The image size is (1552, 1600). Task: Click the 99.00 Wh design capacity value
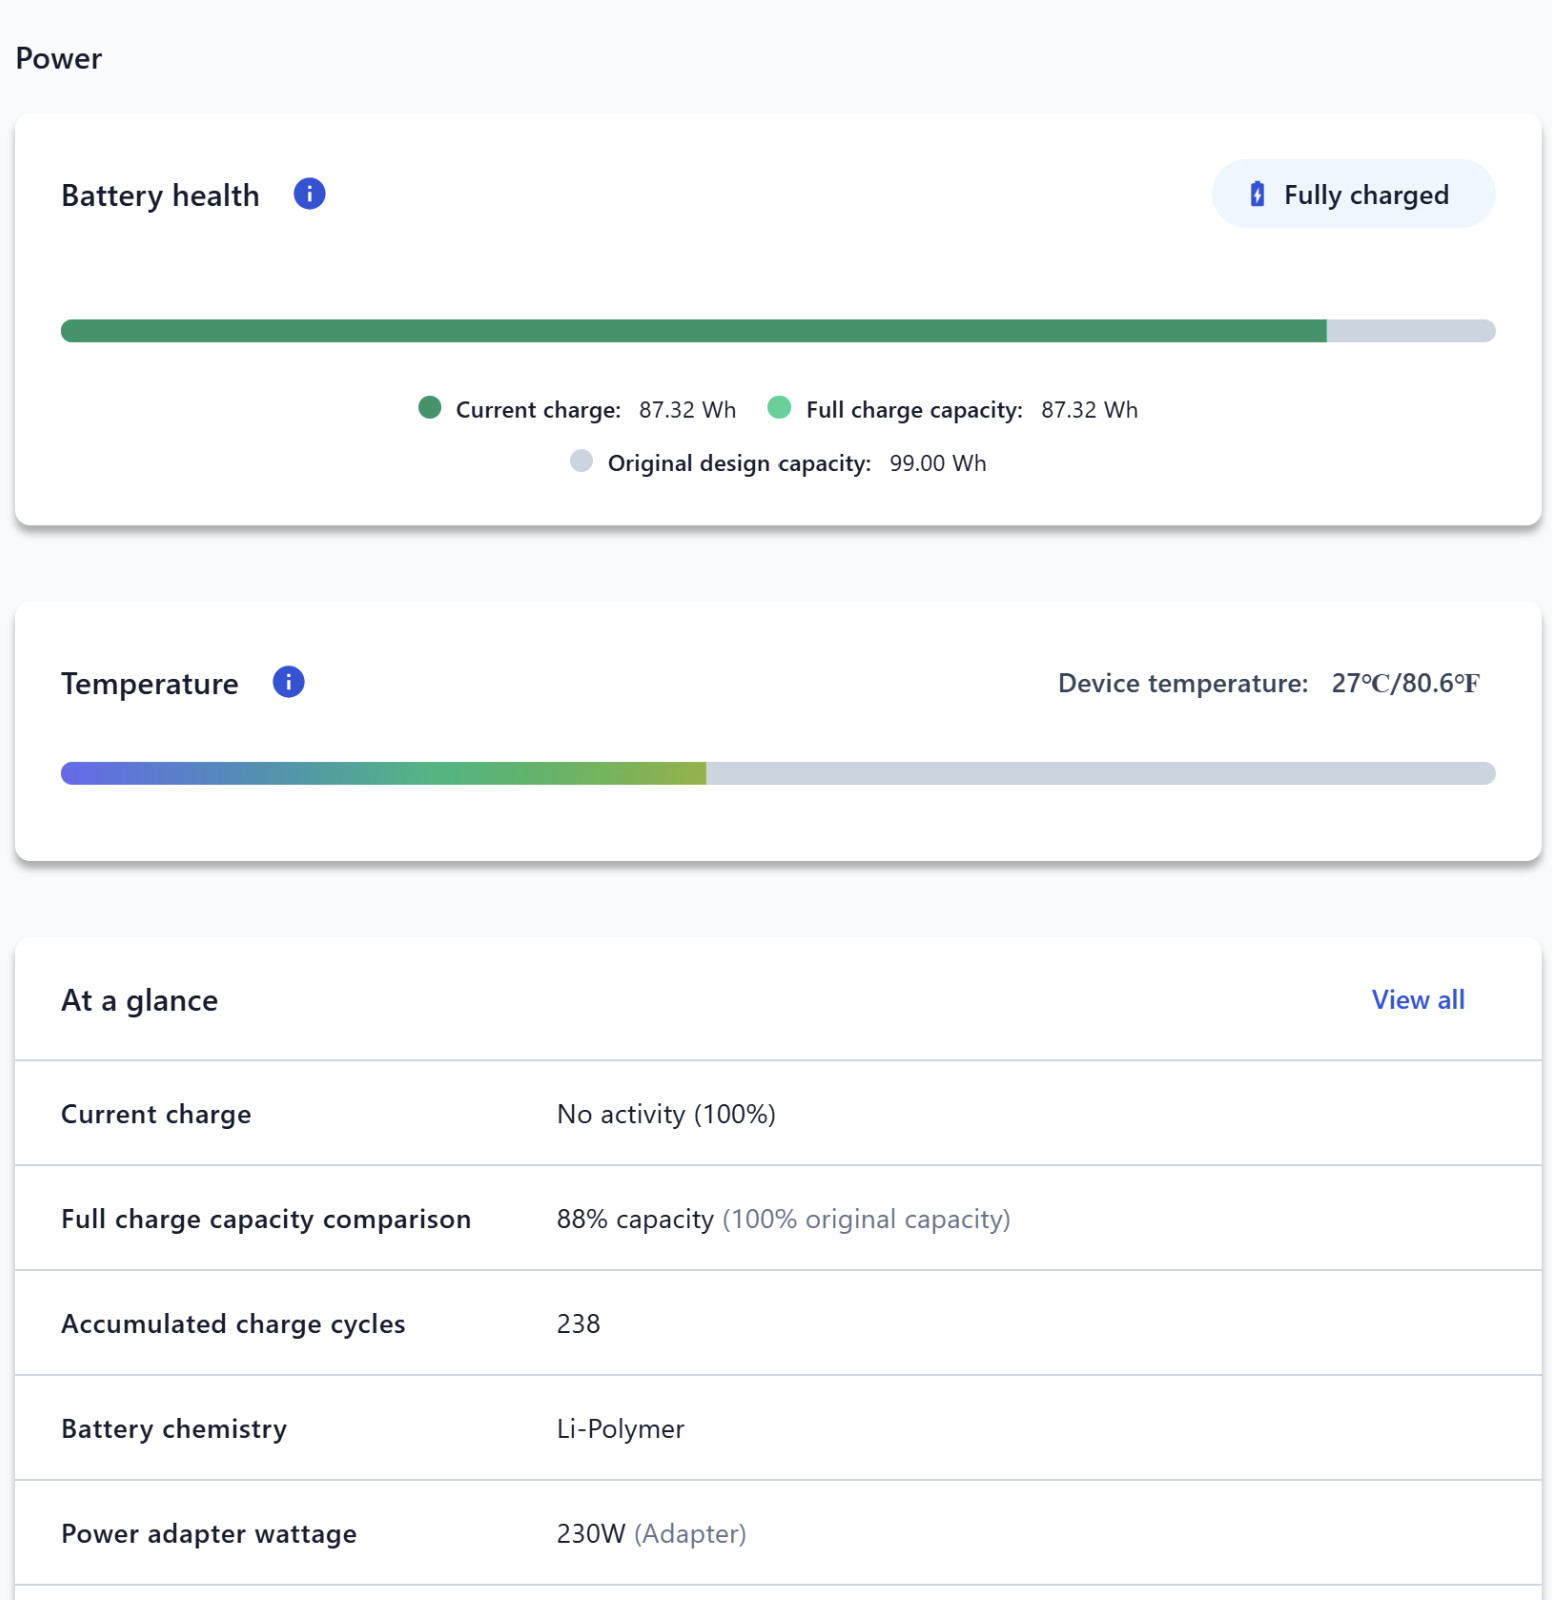pyautogui.click(x=937, y=463)
